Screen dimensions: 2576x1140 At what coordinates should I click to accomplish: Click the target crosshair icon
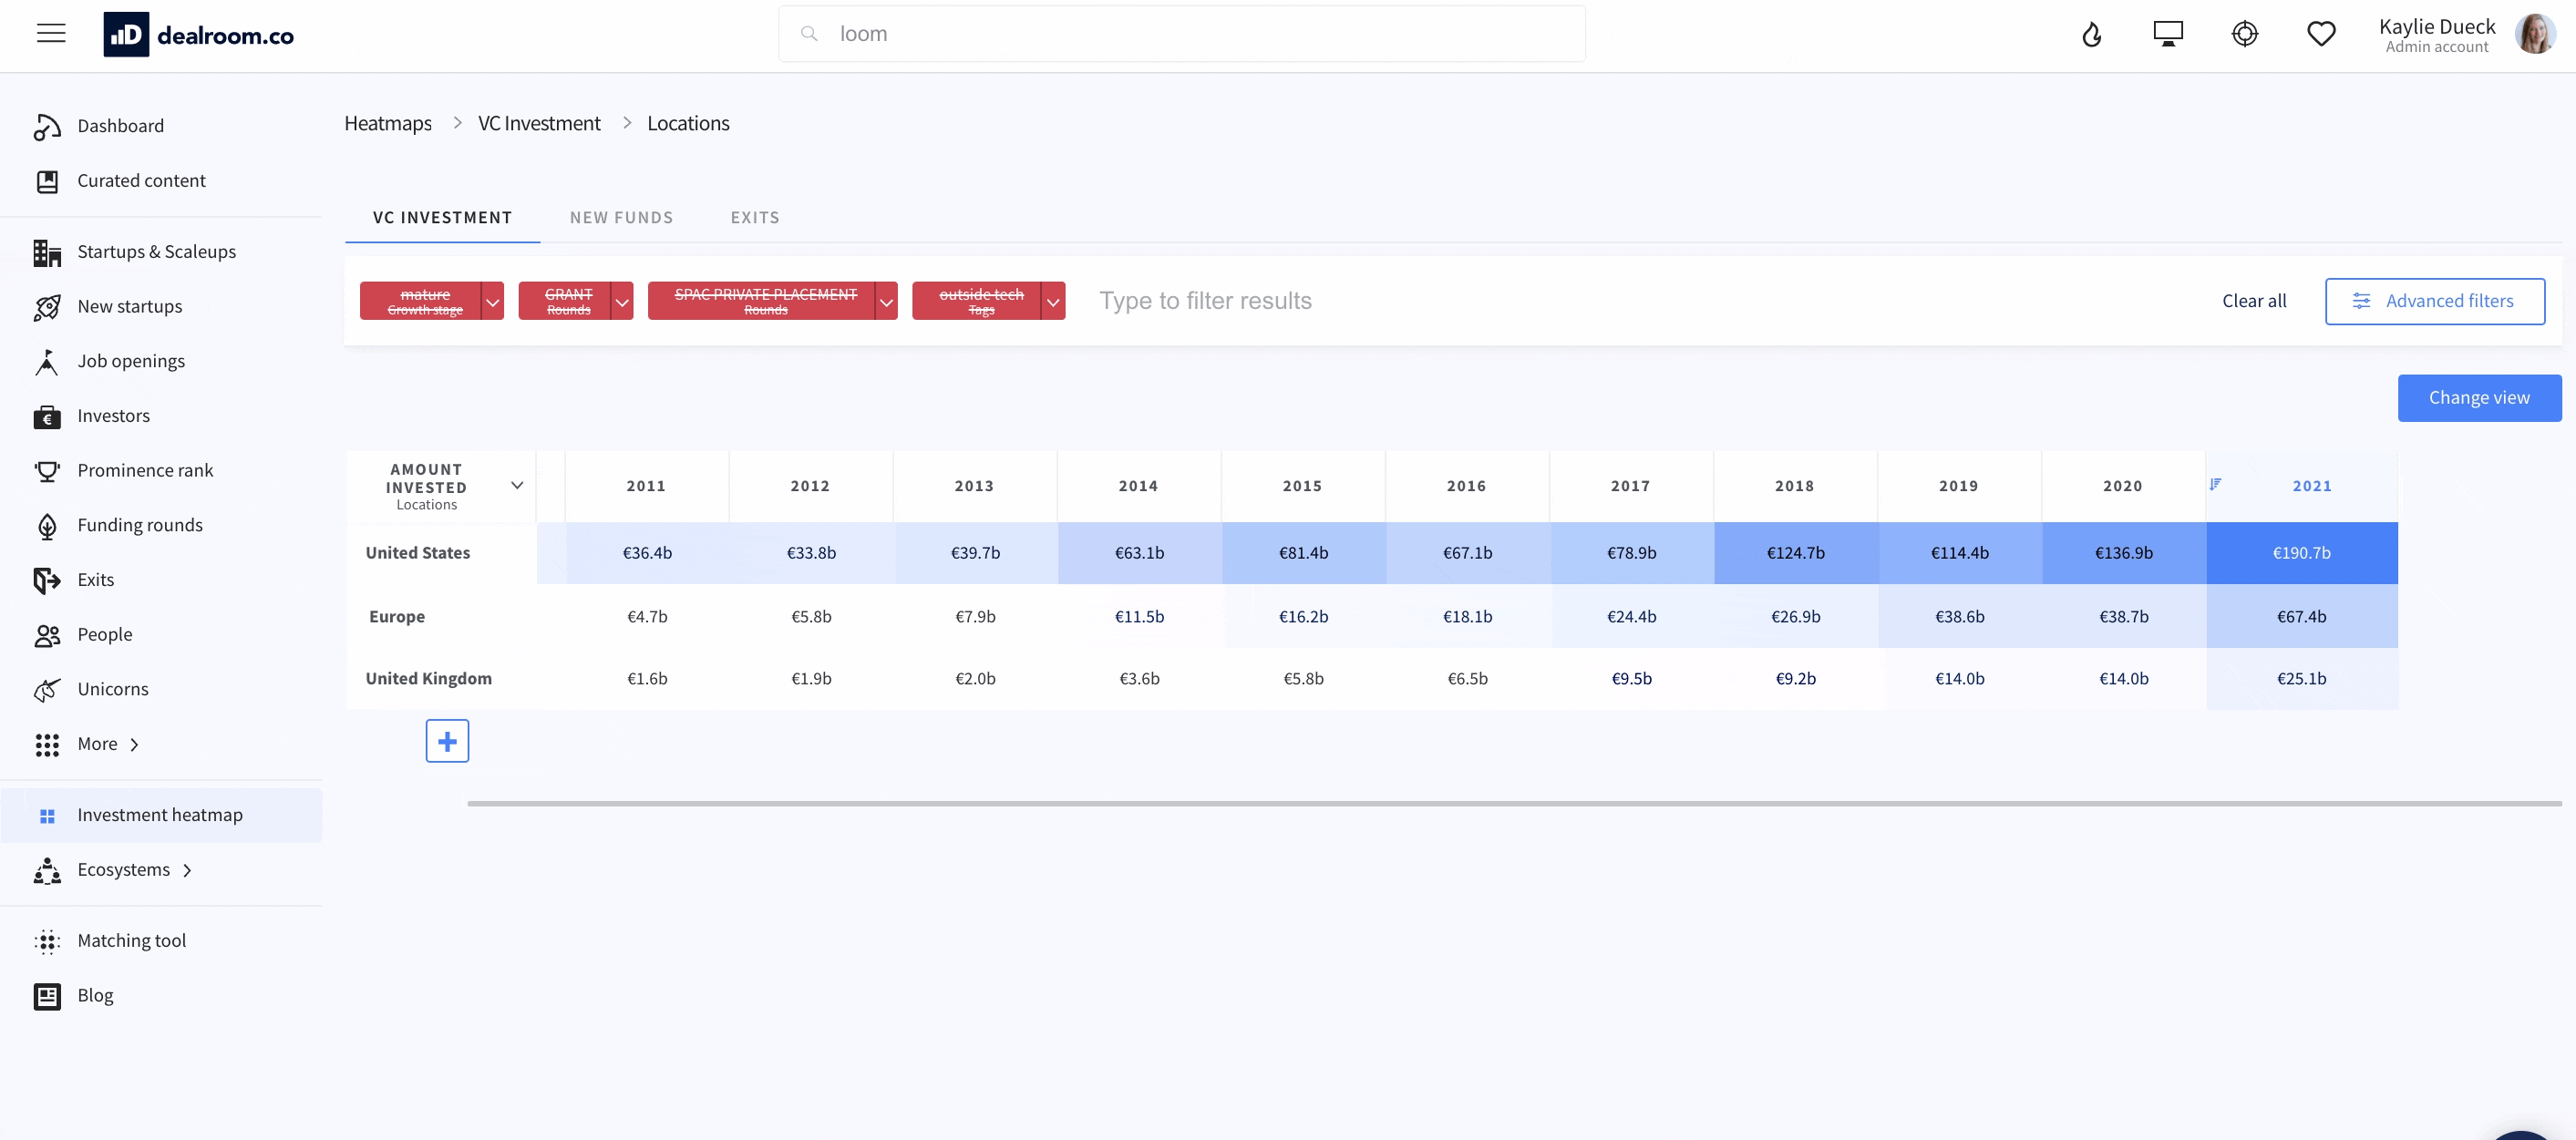click(x=2244, y=34)
